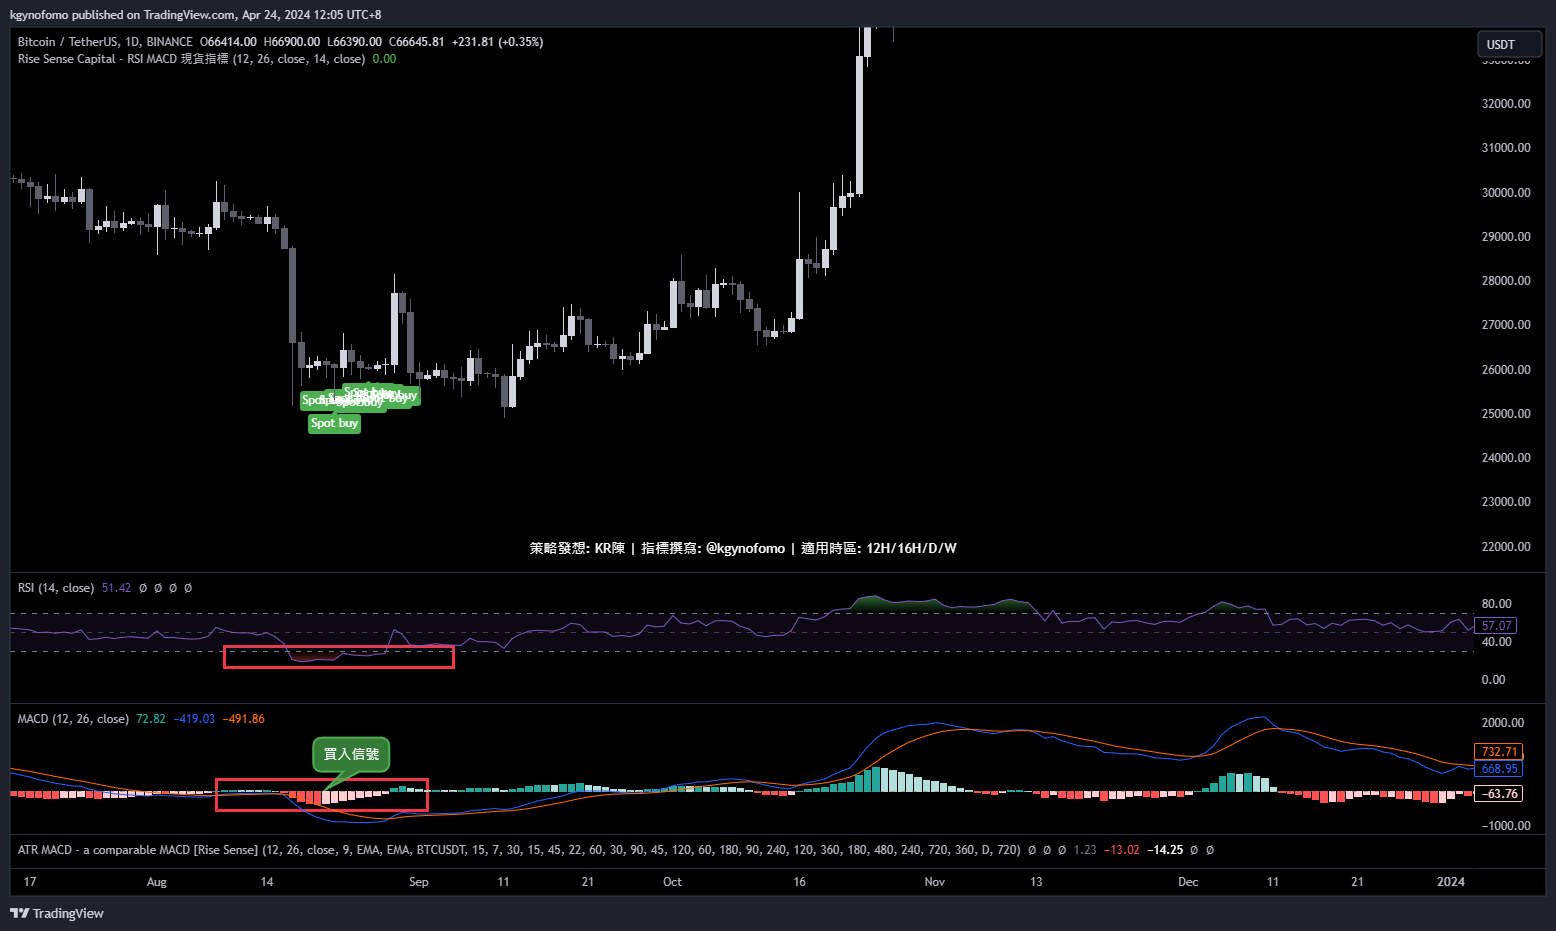Click the Aug label on time axis

157,882
